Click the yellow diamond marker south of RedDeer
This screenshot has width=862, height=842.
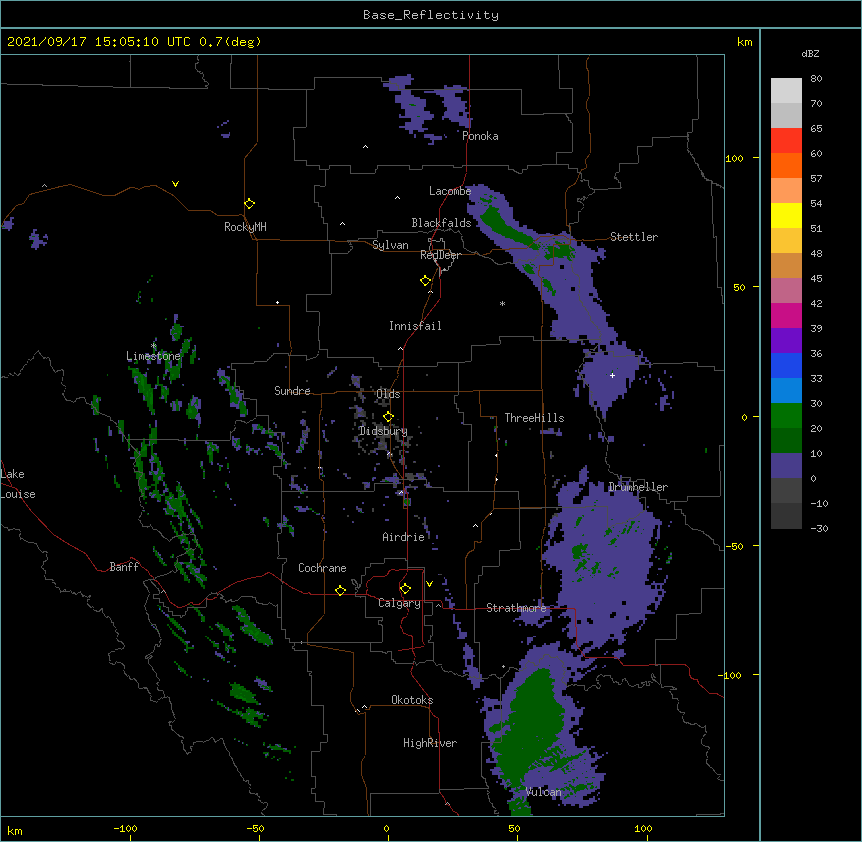click(x=425, y=281)
